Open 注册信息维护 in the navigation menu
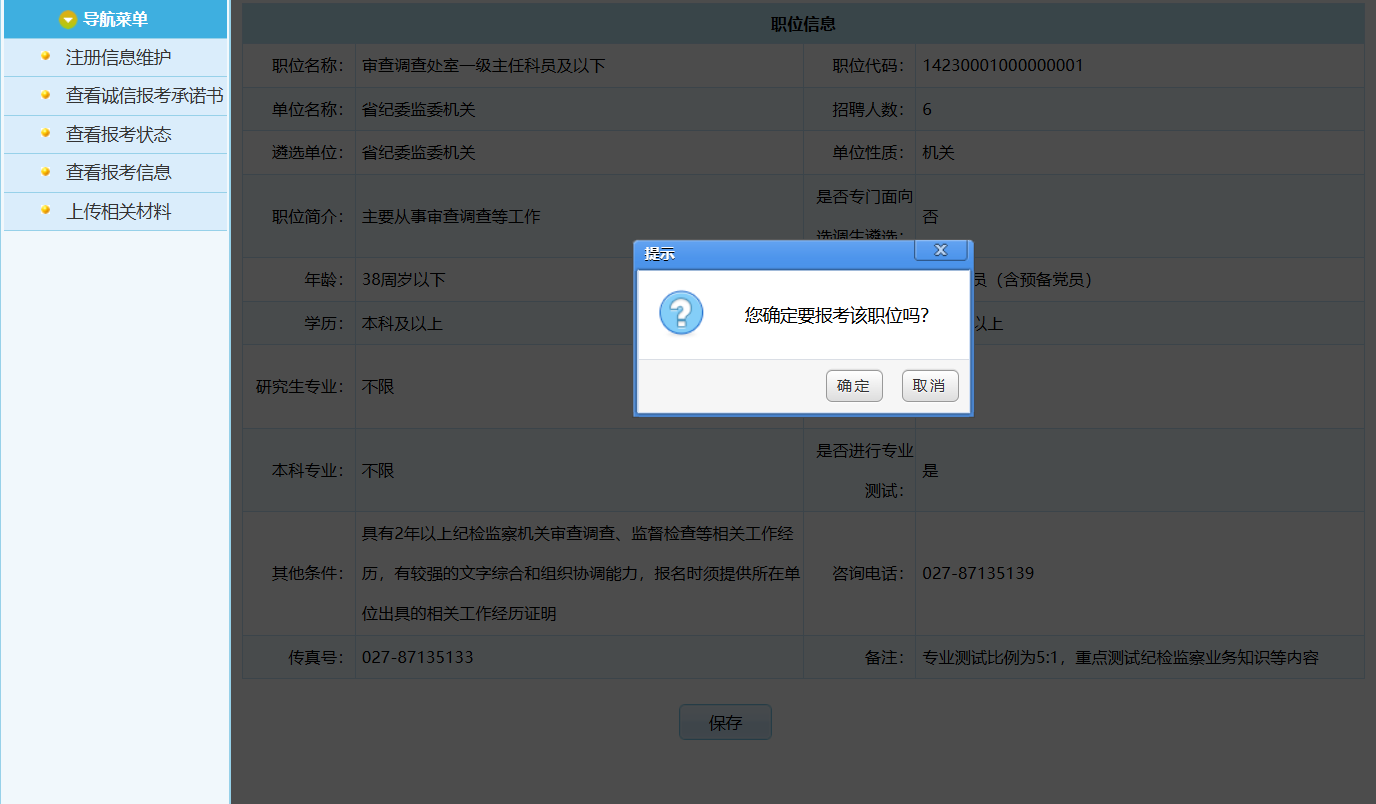Viewport: 1376px width, 804px height. [x=118, y=57]
